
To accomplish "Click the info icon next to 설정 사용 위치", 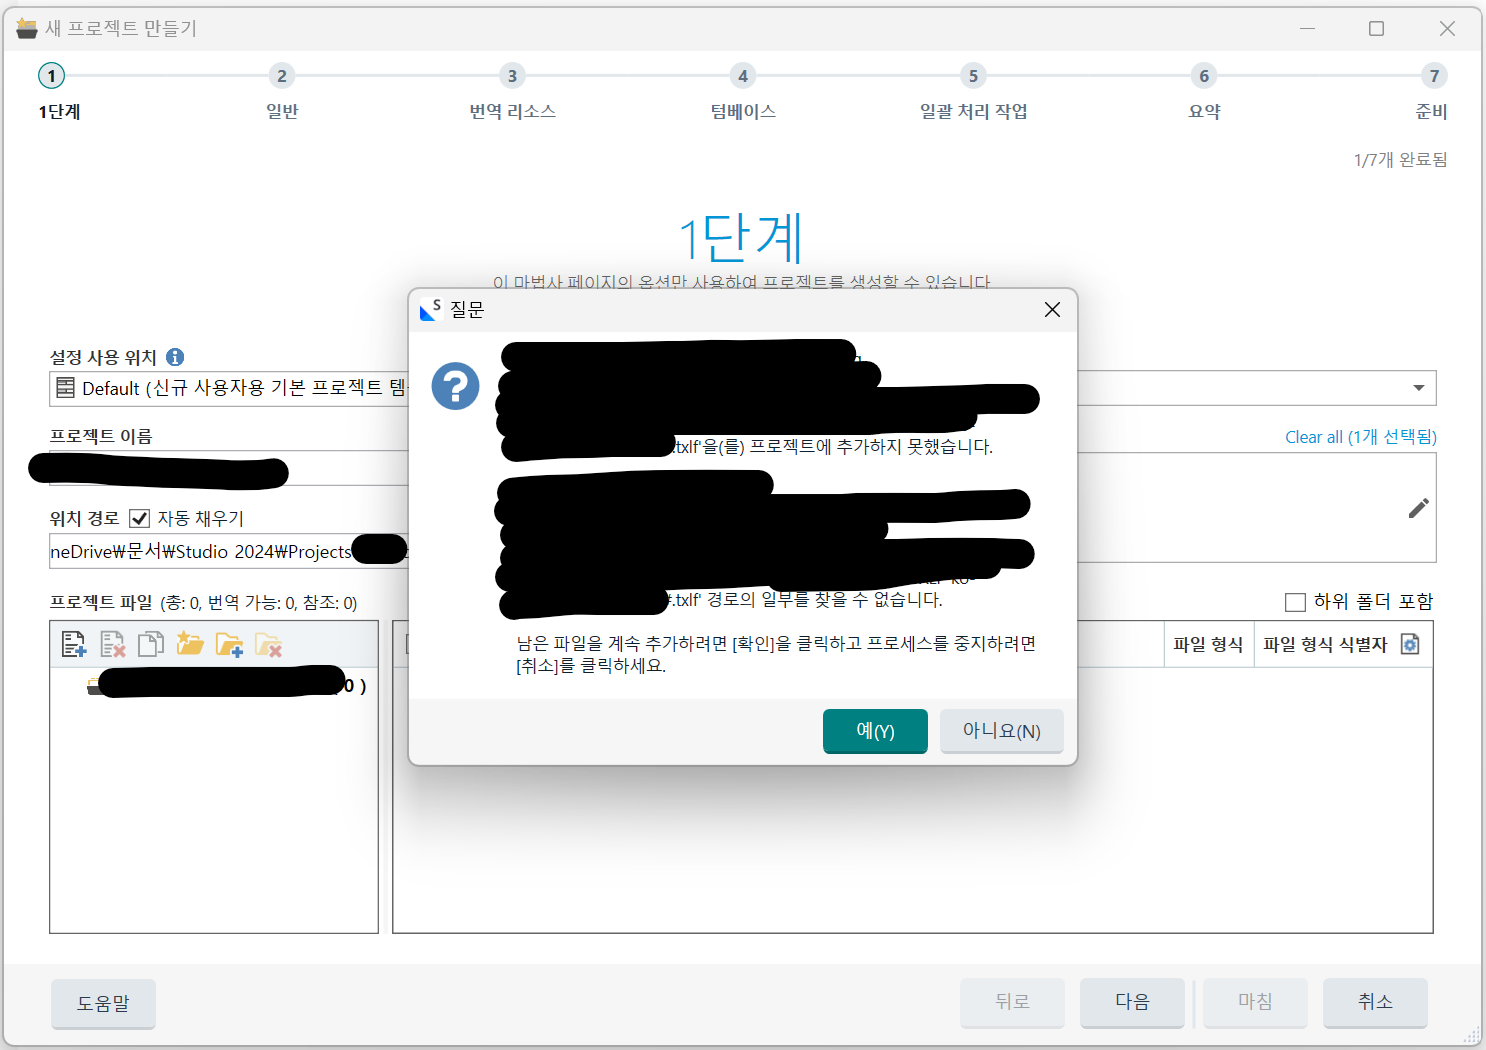I will [x=177, y=356].
